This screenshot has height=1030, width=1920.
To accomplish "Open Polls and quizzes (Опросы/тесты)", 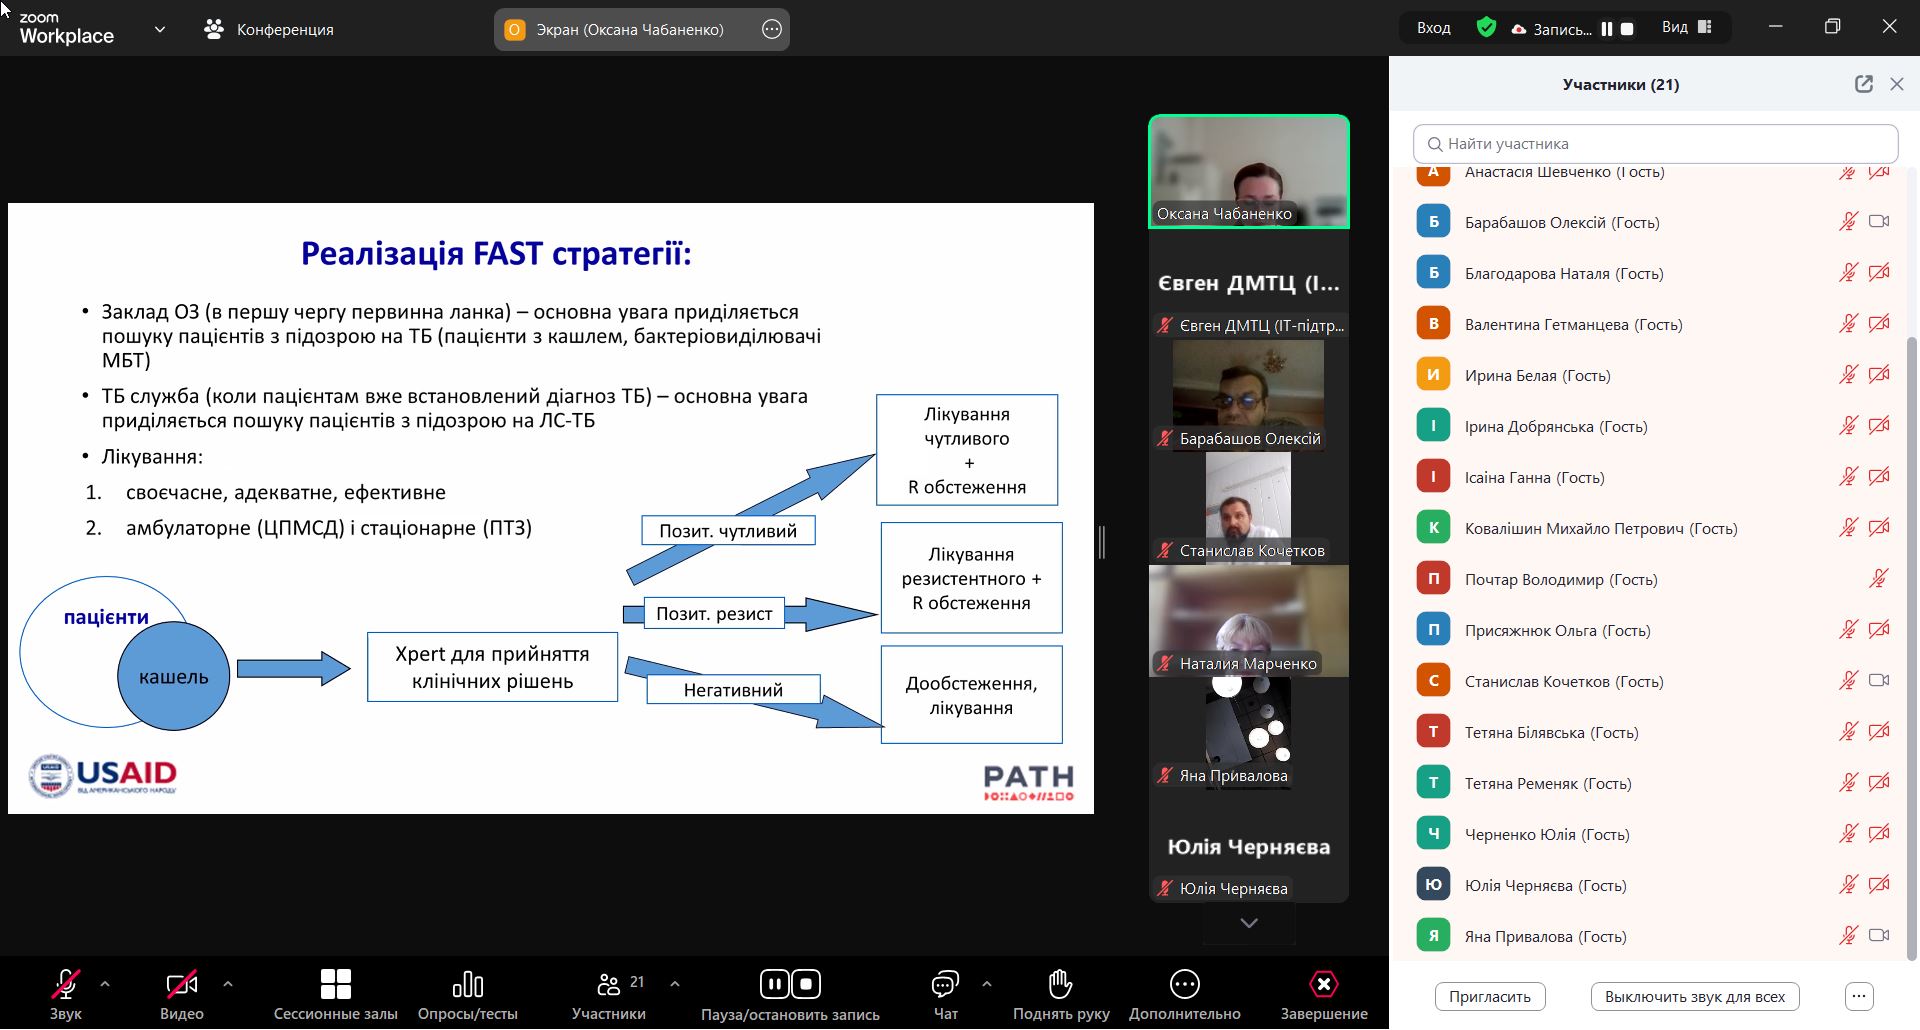I will pyautogui.click(x=467, y=984).
